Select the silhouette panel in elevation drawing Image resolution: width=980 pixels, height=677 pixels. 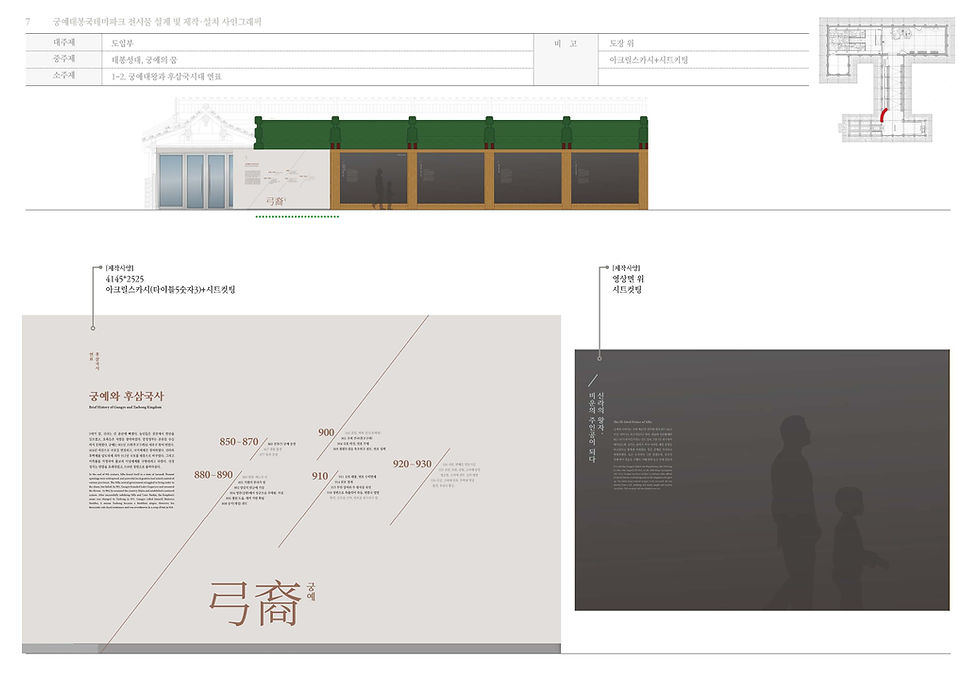click(x=374, y=178)
